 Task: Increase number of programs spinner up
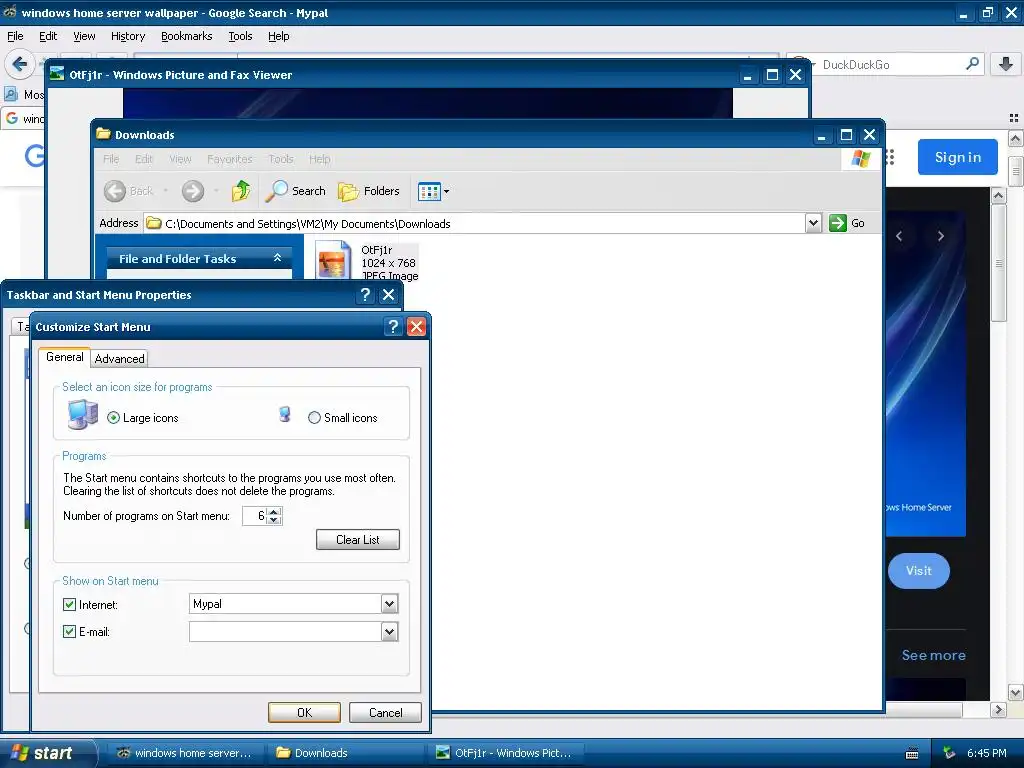click(x=274, y=511)
